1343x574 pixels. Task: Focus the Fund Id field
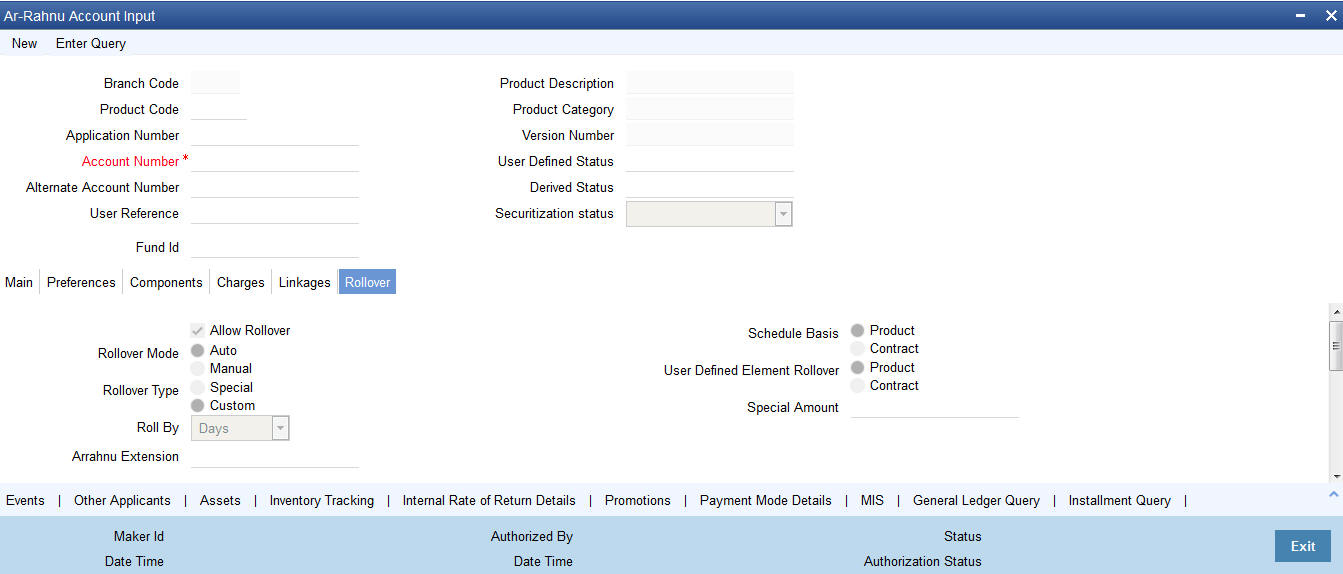pos(274,247)
